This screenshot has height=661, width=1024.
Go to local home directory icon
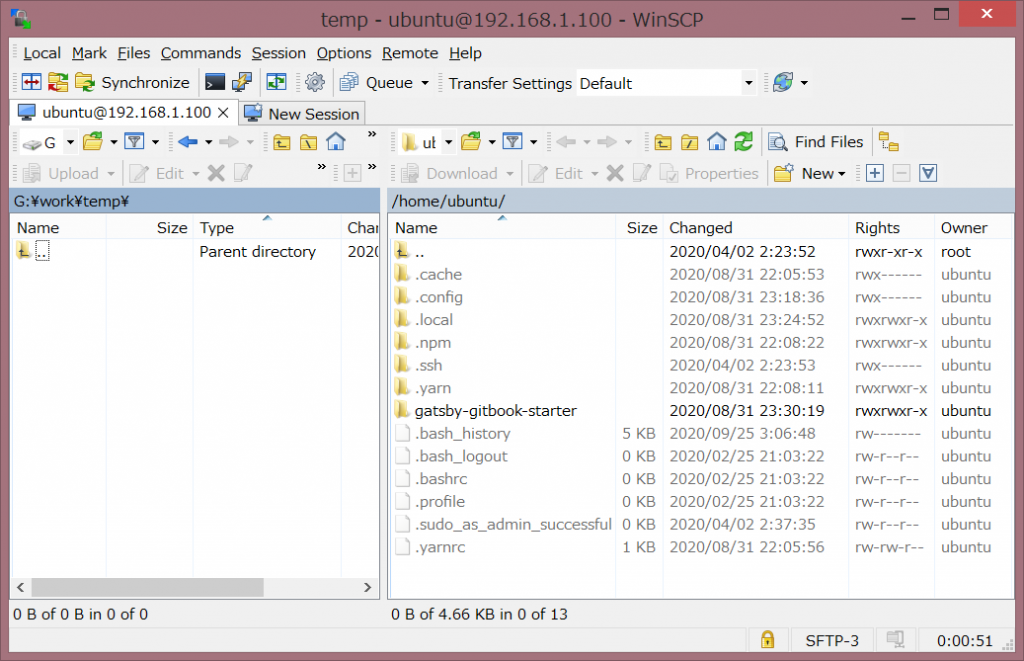(x=336, y=141)
